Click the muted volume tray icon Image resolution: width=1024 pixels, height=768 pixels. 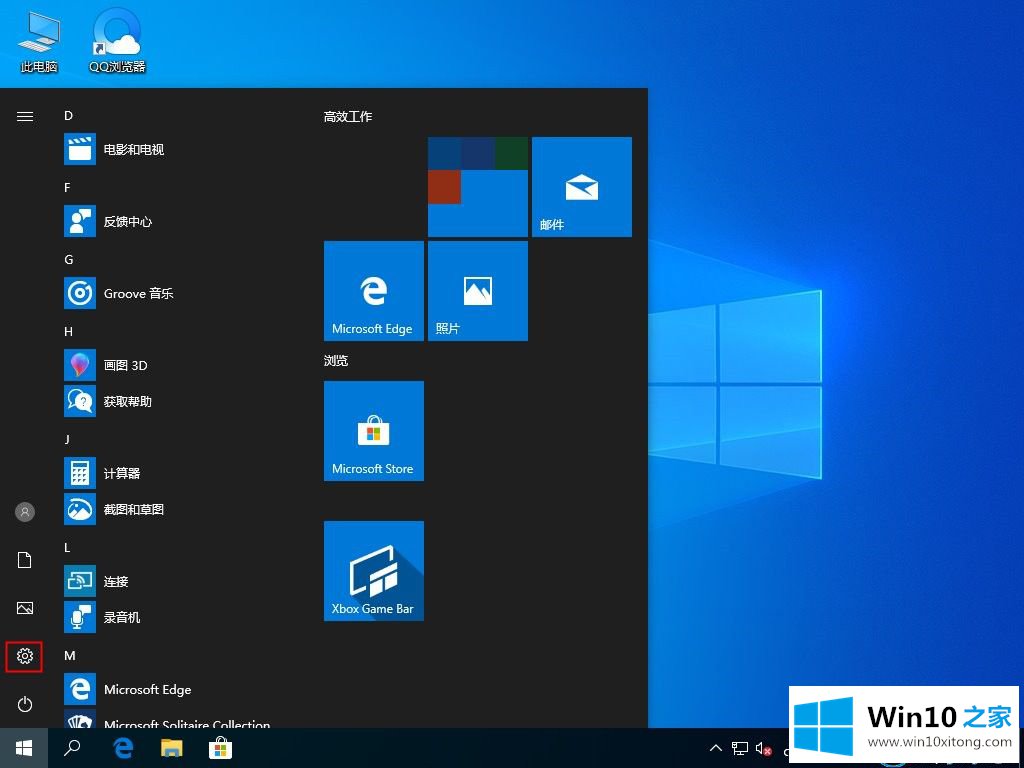[764, 748]
